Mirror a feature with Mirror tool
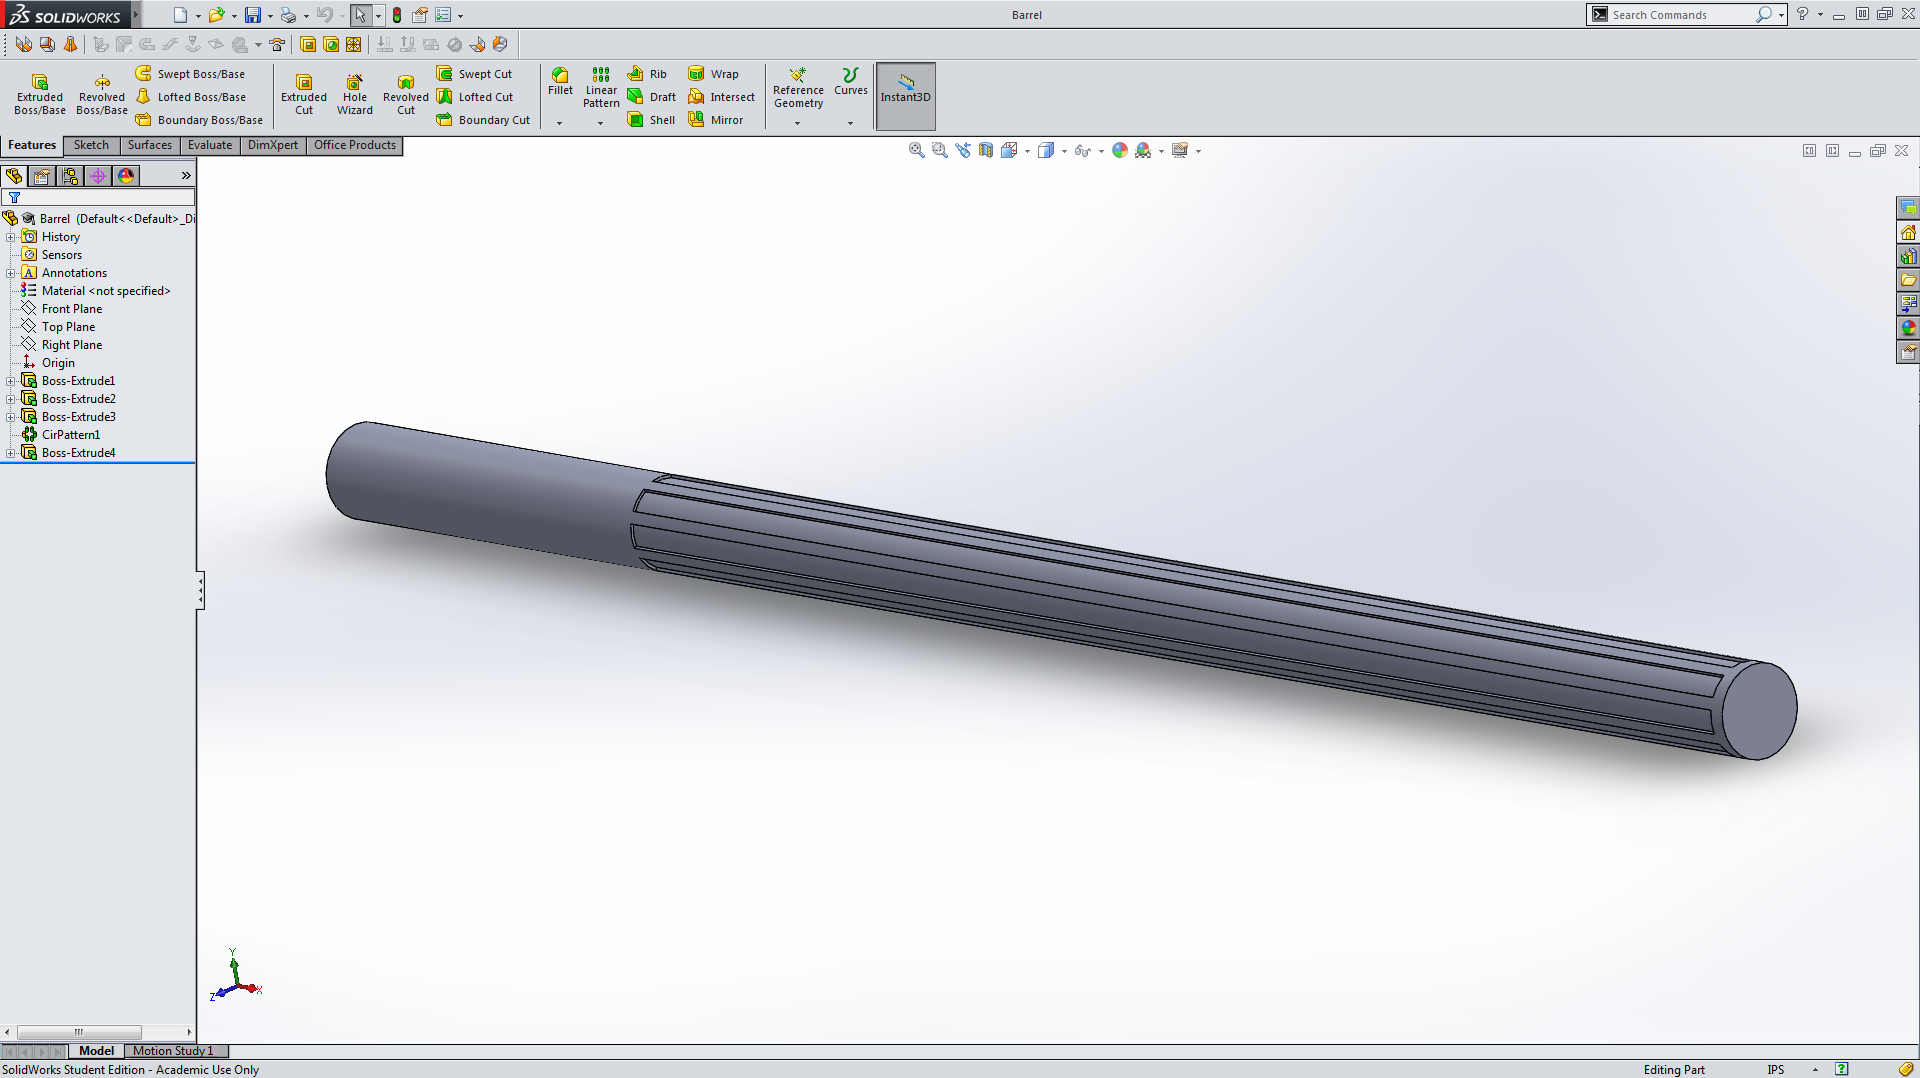Screen dimensions: 1920x1078 [x=715, y=120]
